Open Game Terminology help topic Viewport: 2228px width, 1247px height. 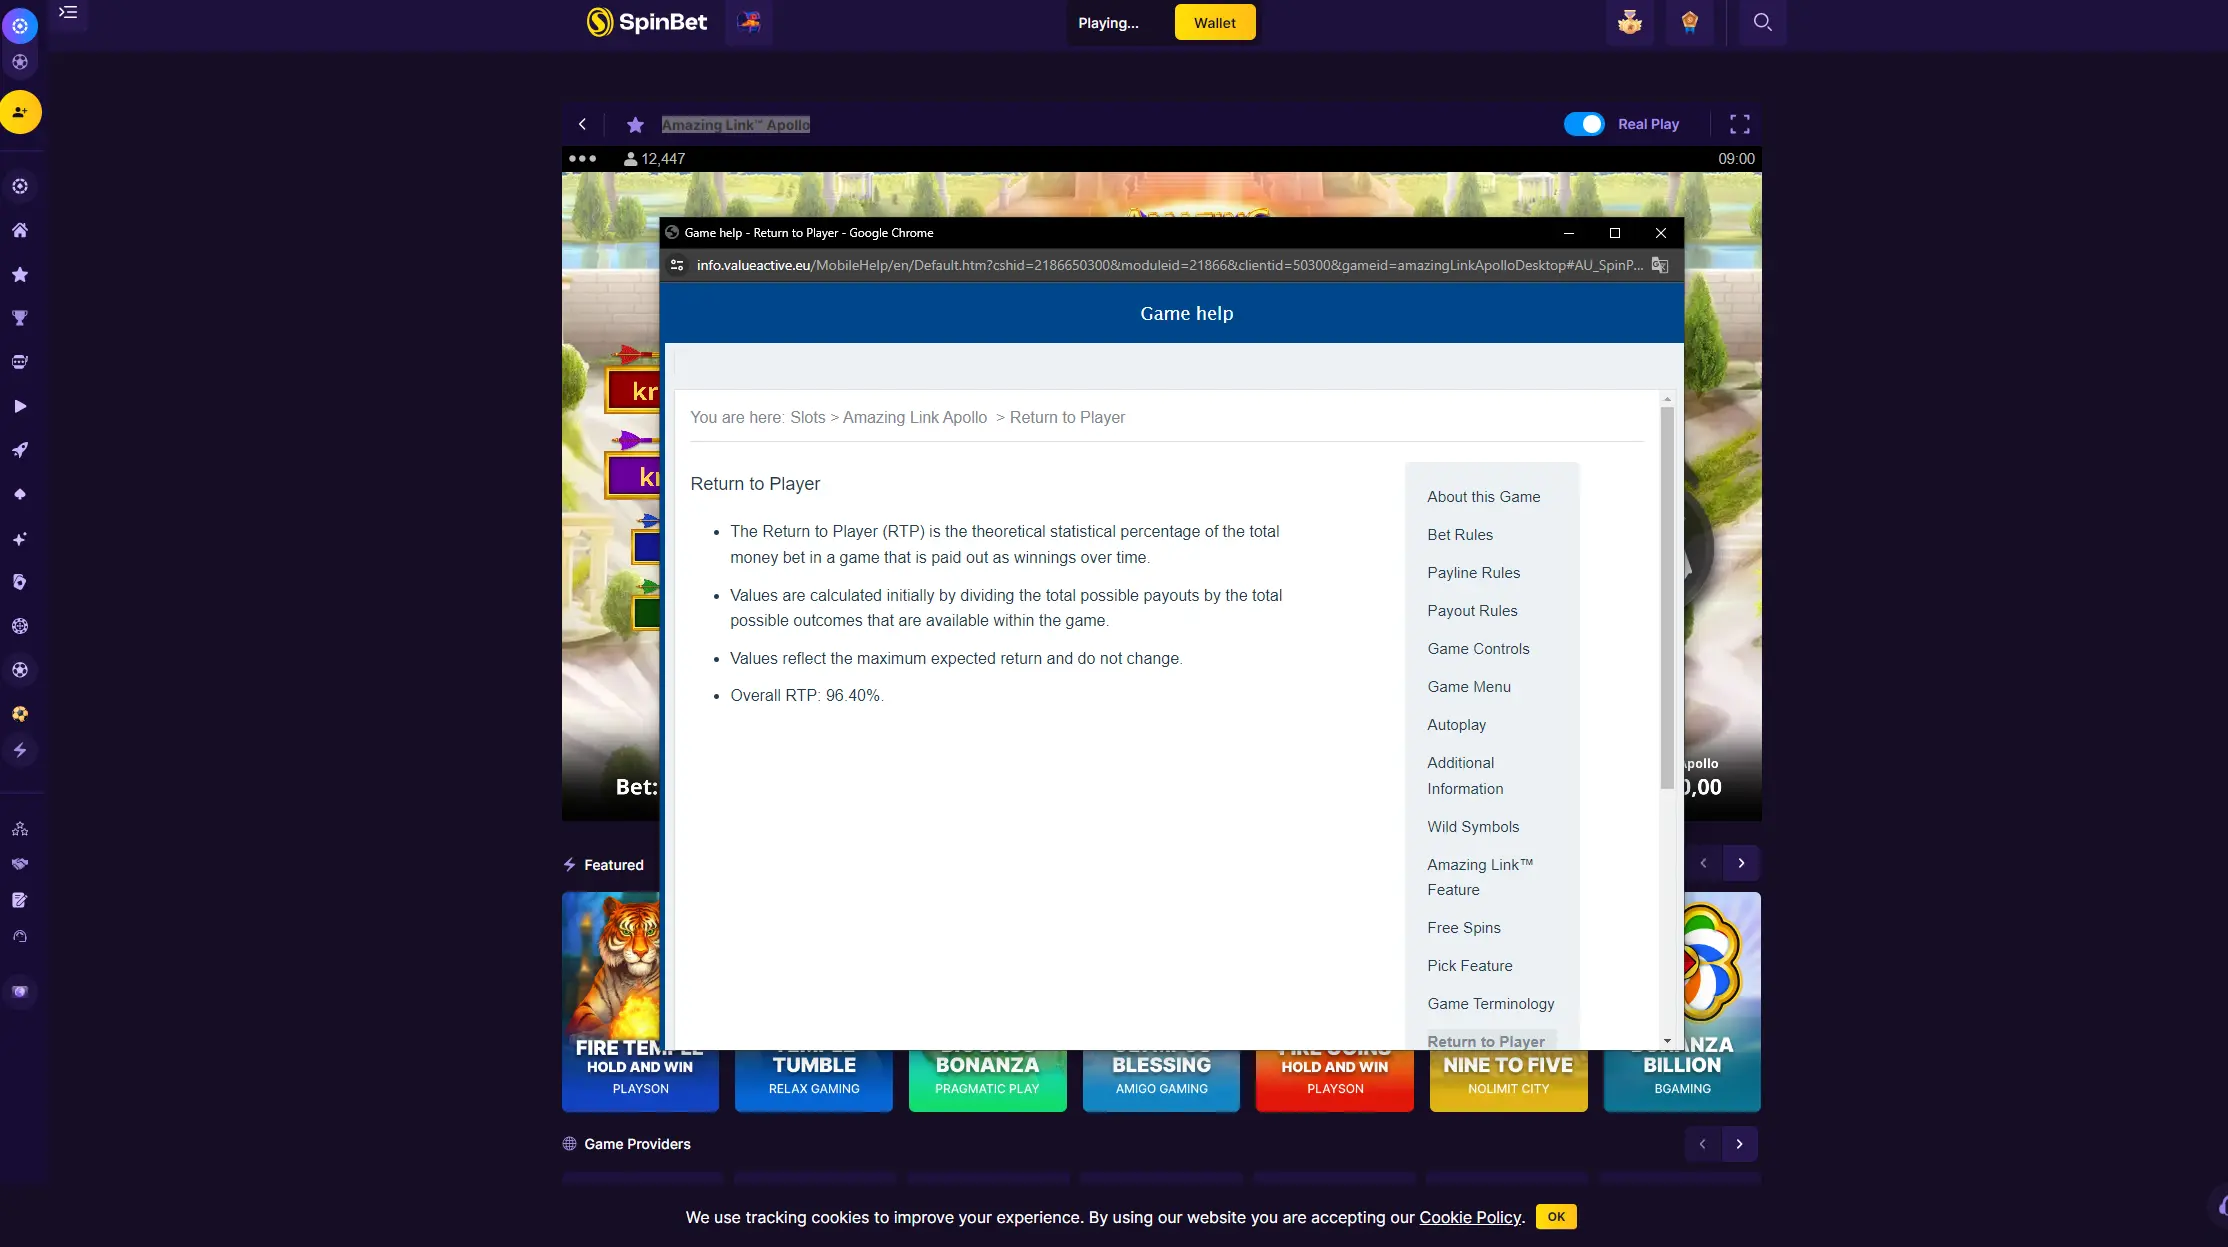[x=1490, y=1004]
